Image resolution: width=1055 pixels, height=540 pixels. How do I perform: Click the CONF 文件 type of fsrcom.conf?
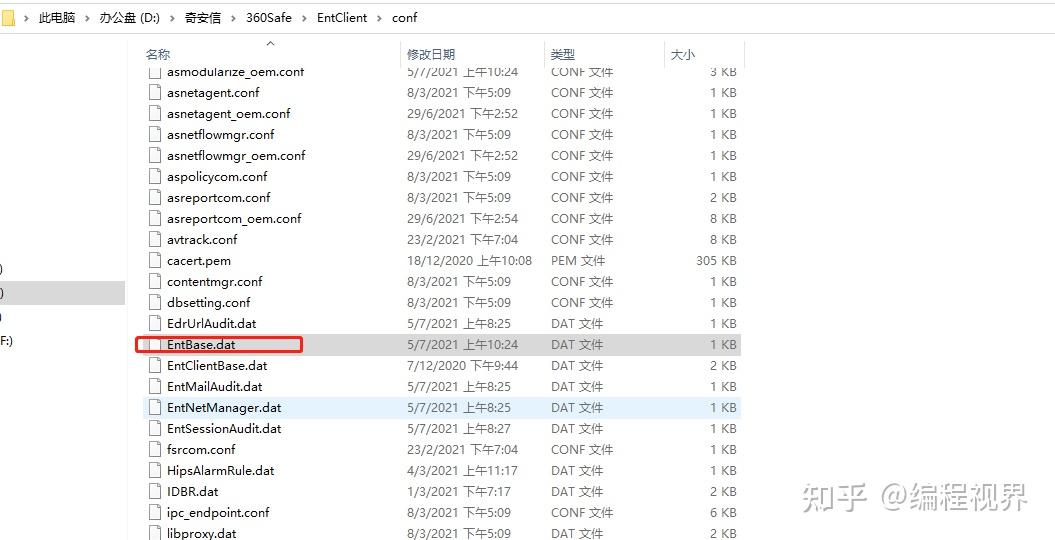click(x=582, y=450)
